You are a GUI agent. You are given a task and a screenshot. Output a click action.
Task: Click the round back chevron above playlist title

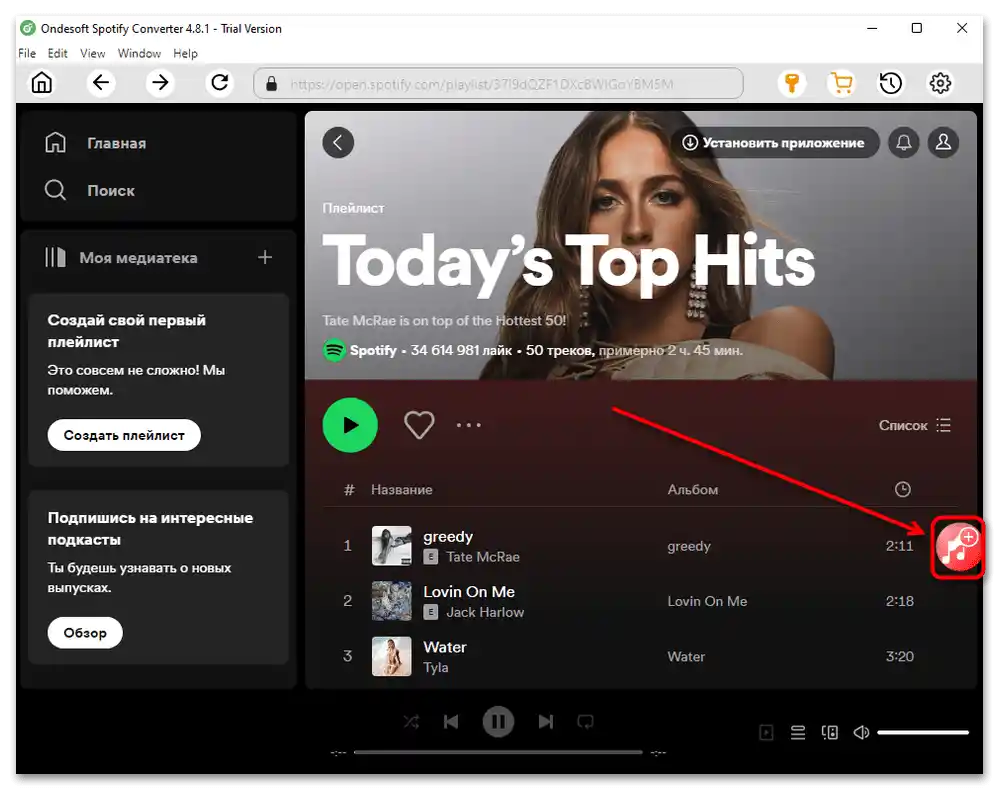pyautogui.click(x=338, y=143)
